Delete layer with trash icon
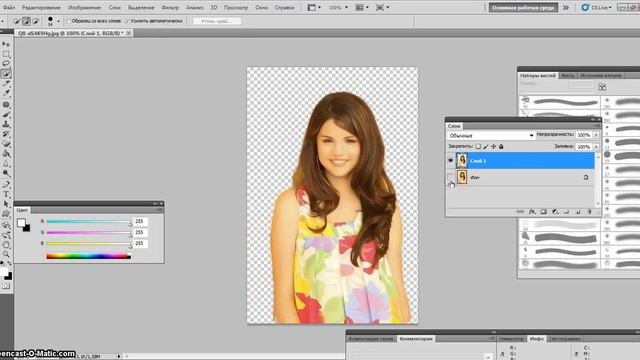The image size is (640, 360). pos(589,211)
